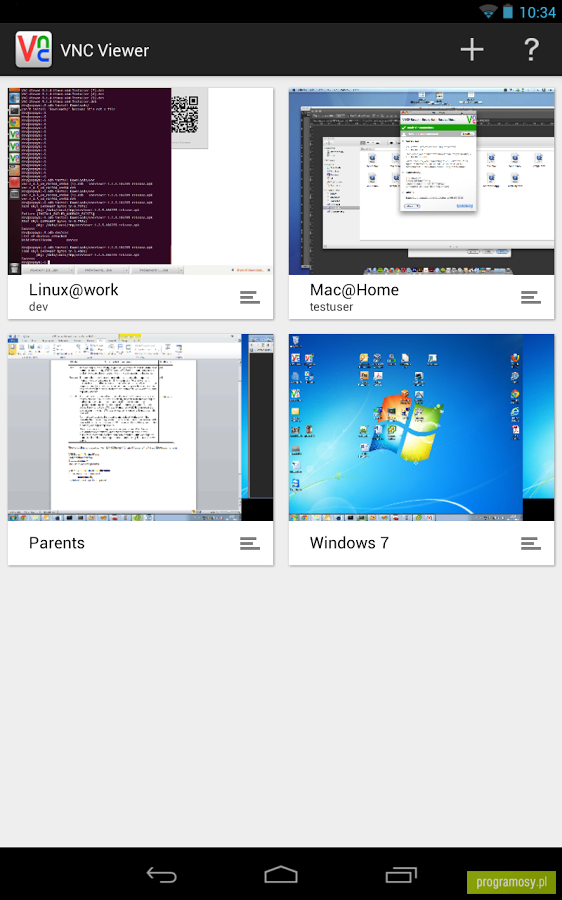Open the Mac@Home connection menu icon
This screenshot has height=900, width=562.
pyautogui.click(x=530, y=297)
